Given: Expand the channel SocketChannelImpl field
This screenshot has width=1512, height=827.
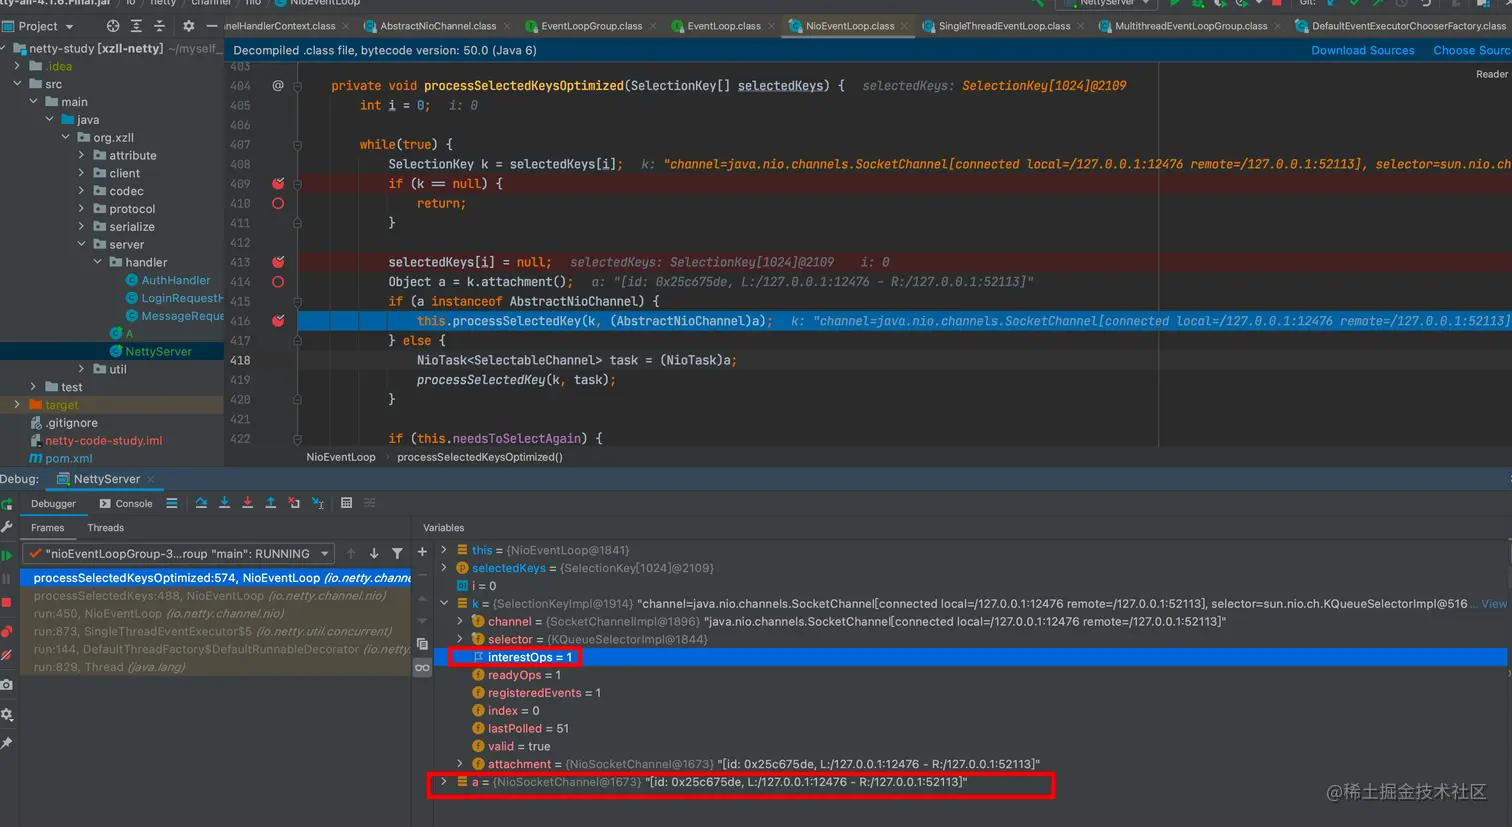Looking at the screenshot, I should [460, 621].
